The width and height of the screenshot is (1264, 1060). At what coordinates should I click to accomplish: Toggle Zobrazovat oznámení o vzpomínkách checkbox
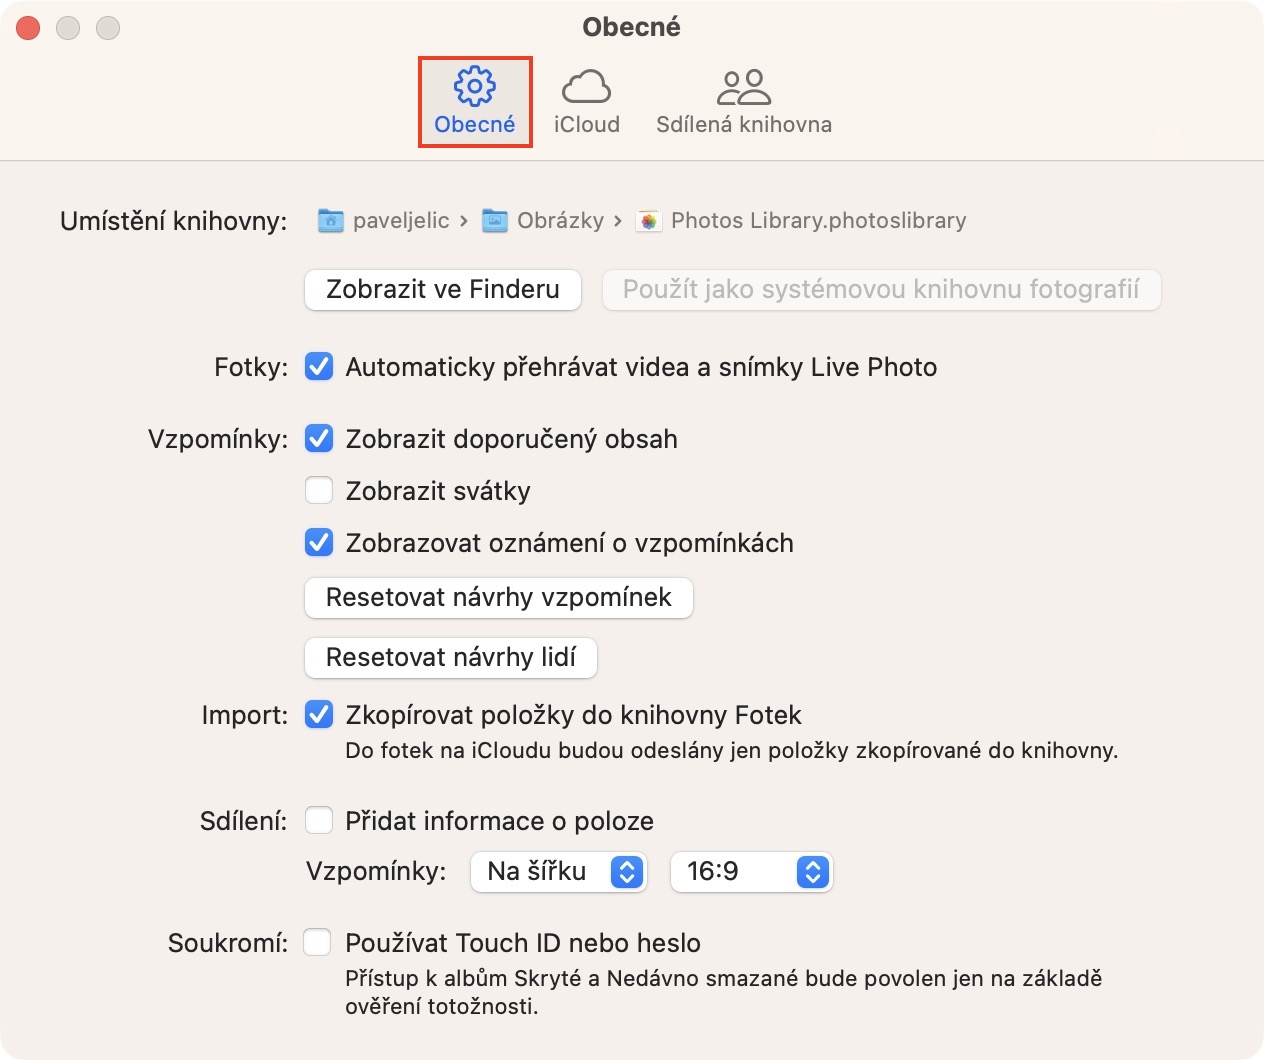[x=319, y=543]
